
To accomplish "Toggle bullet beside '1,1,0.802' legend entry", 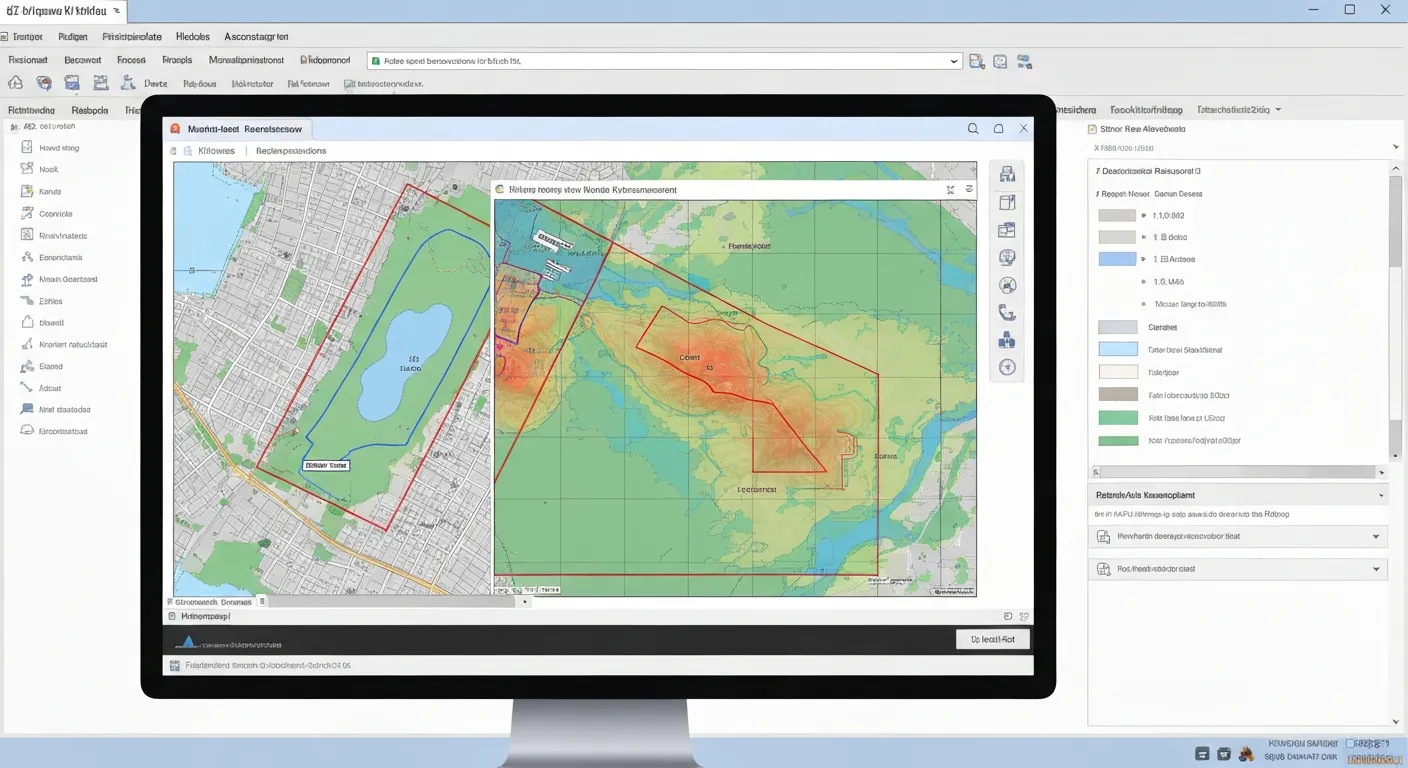I will coord(1144,215).
